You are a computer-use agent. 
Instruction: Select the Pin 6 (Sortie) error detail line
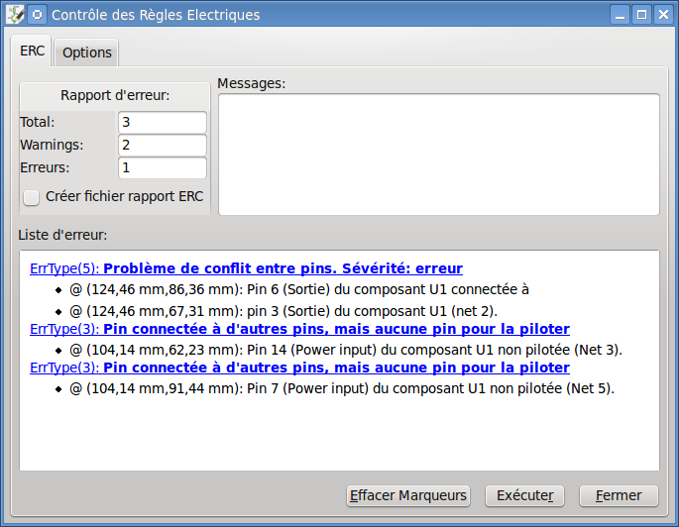tap(300, 289)
